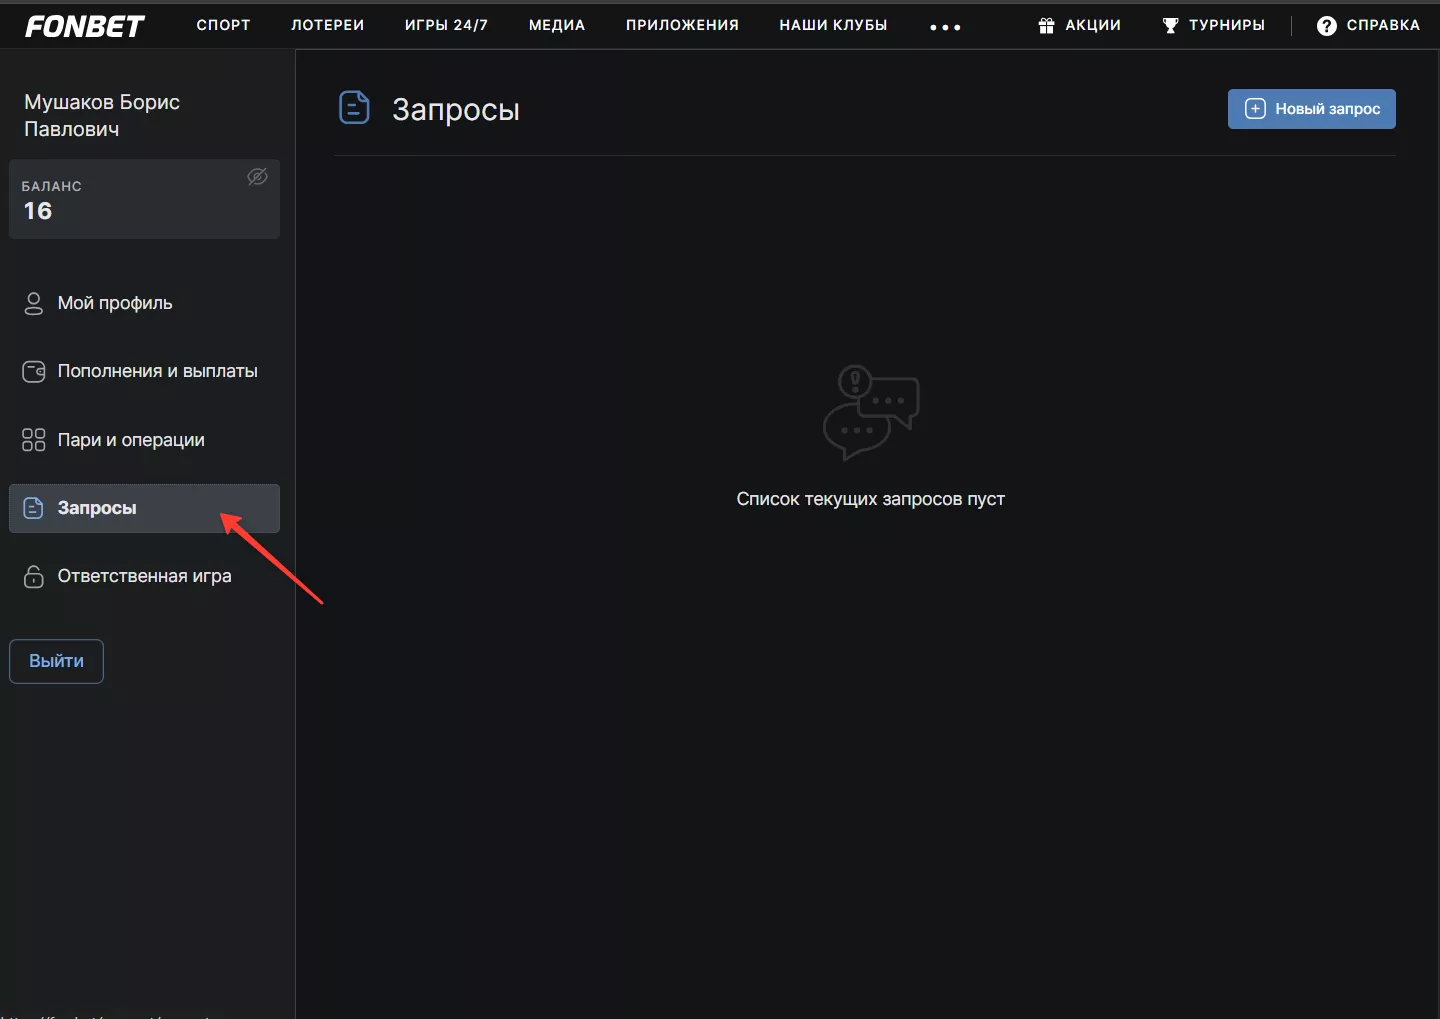Click the FONBET logo
The width and height of the screenshot is (1440, 1019).
[85, 26]
